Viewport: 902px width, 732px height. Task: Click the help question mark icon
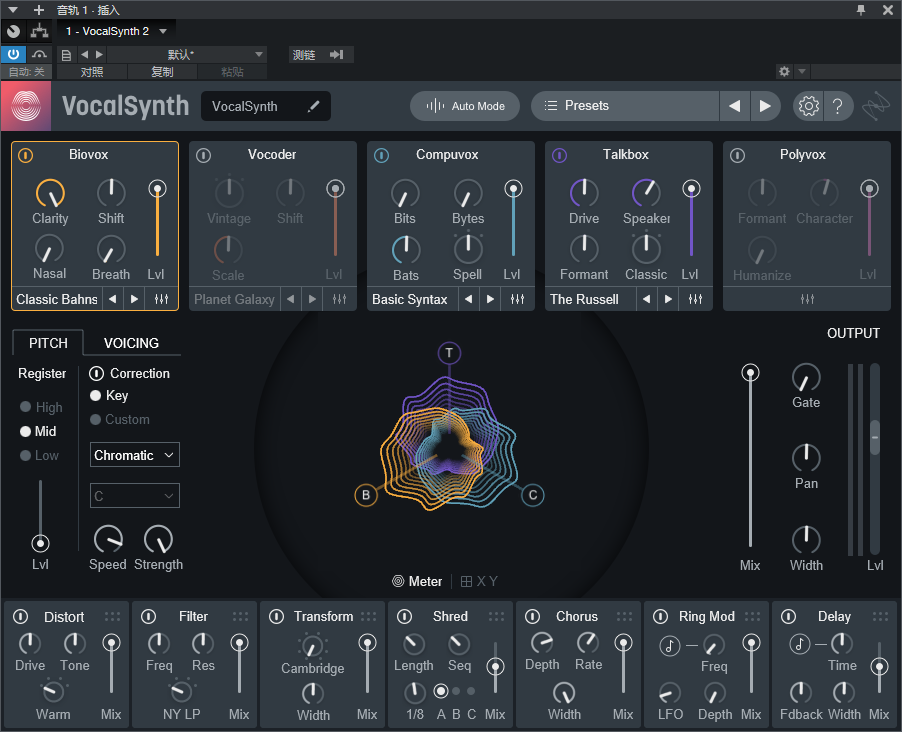[x=838, y=106]
